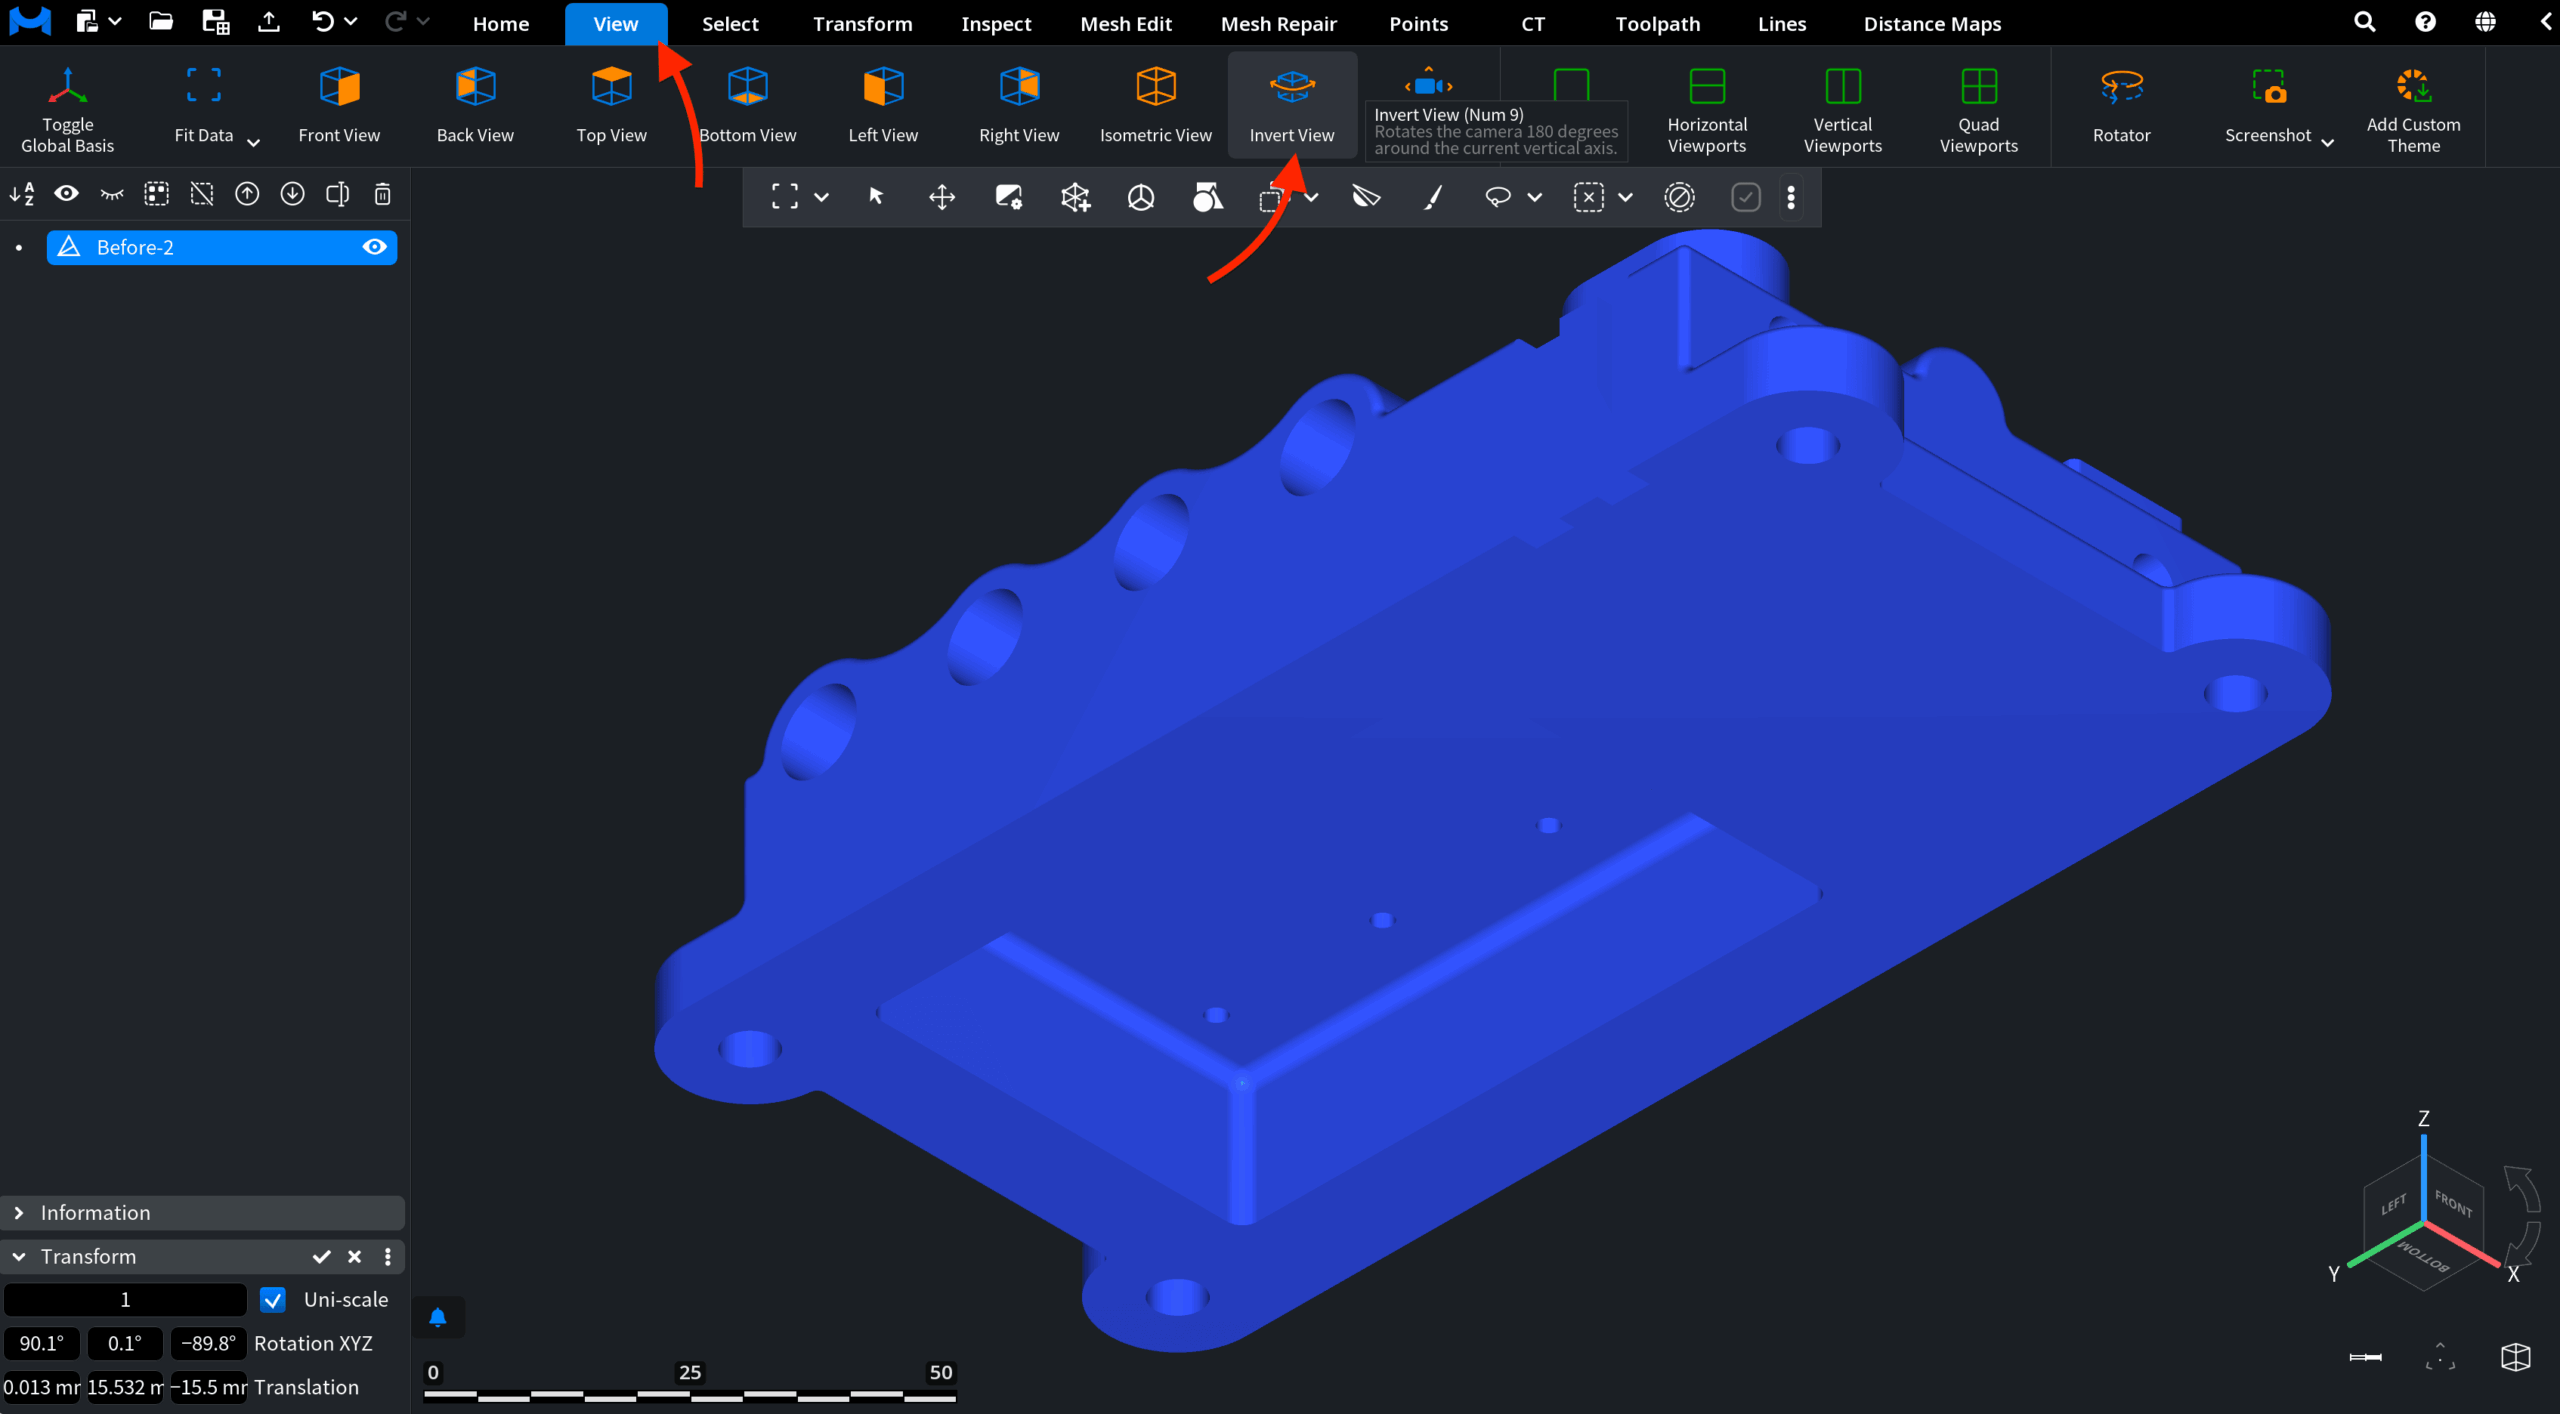This screenshot has height=1414, width=2560.
Task: Show all objects with eye icon
Action: pos(66,194)
